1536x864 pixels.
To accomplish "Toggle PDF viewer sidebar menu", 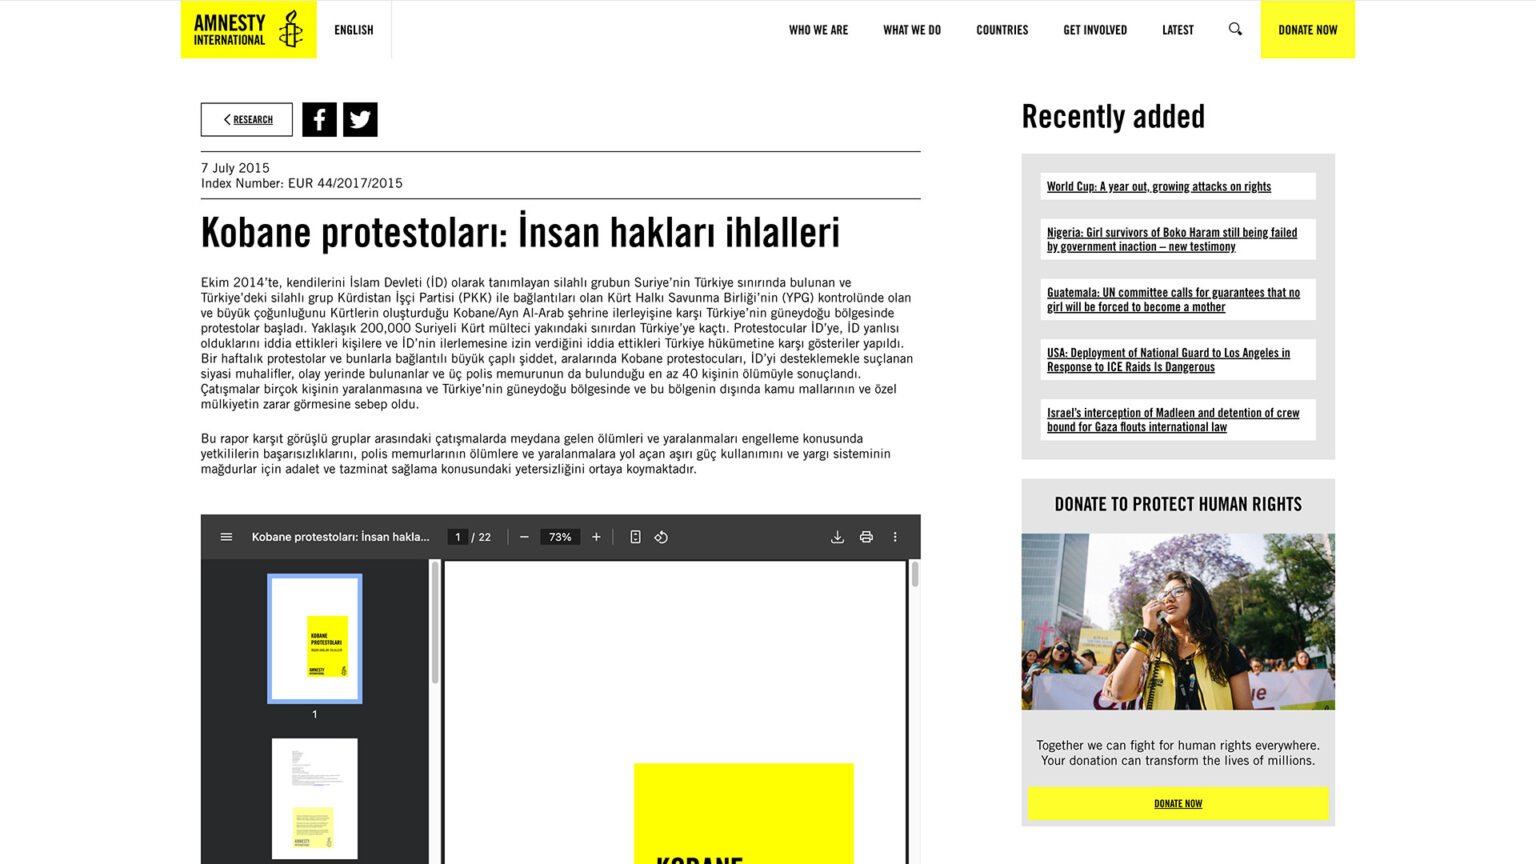I will point(226,537).
